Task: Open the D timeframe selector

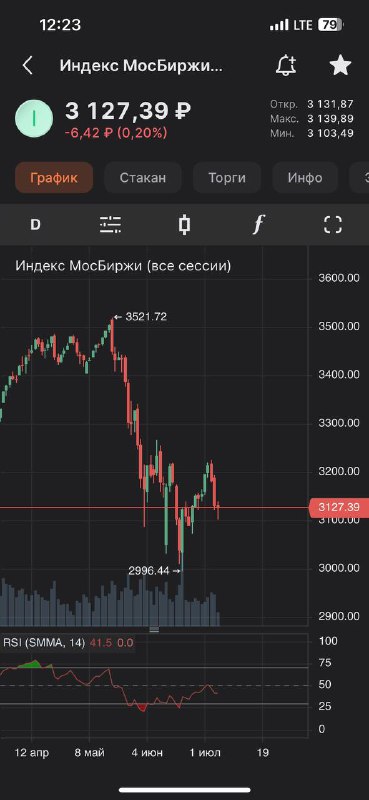Action: tap(35, 224)
